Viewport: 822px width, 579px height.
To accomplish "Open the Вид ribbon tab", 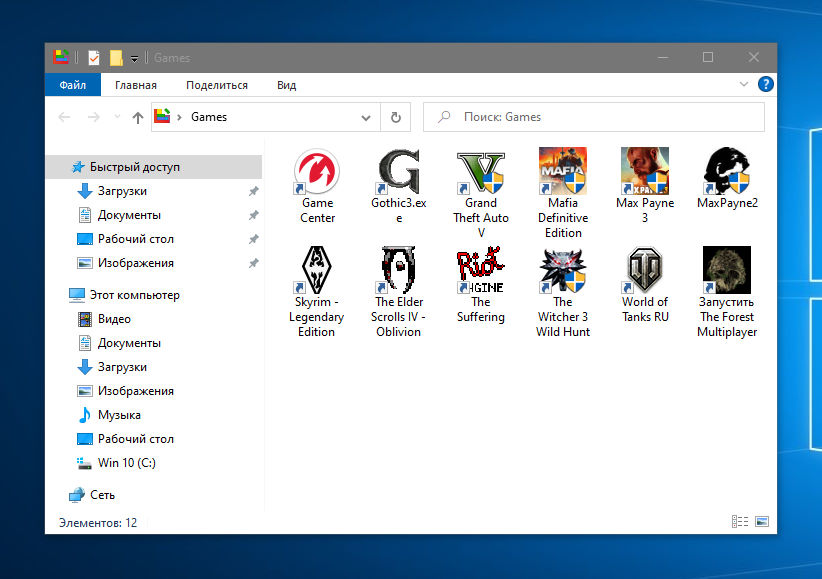I will coord(286,85).
